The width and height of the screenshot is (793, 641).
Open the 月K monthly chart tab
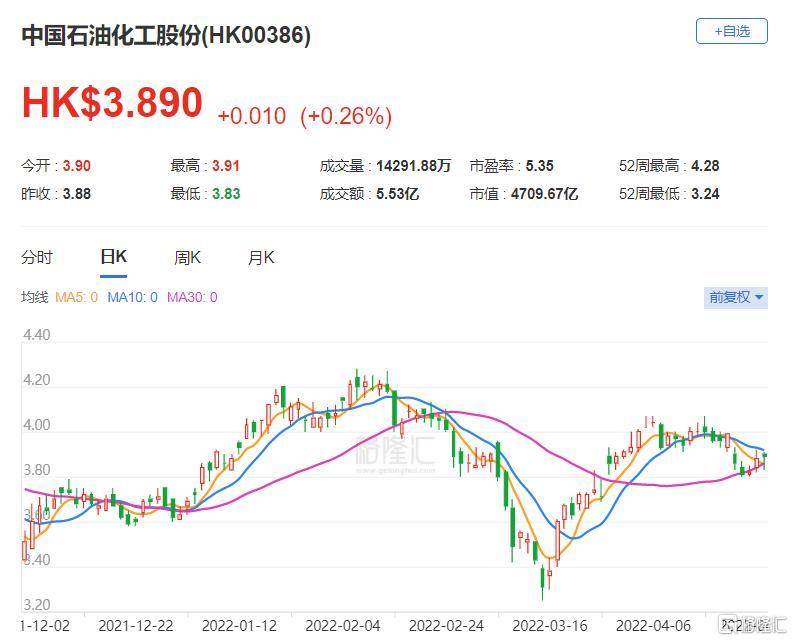[261, 258]
